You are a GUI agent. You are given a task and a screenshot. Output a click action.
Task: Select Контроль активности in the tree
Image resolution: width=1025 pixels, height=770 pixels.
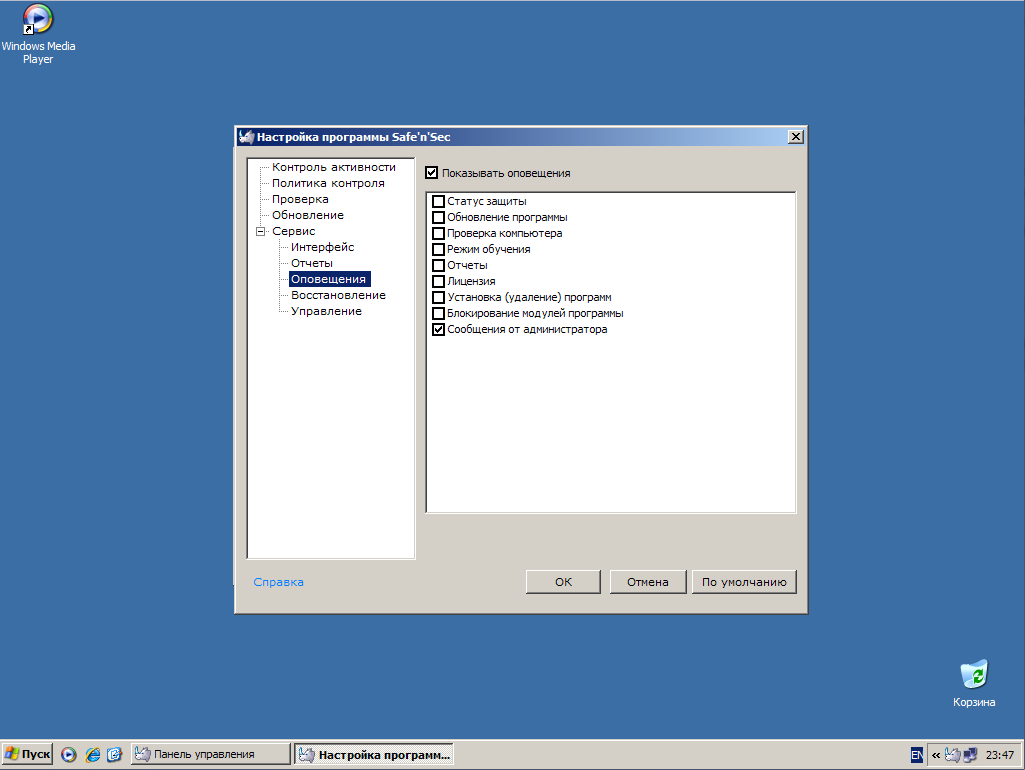tap(333, 167)
